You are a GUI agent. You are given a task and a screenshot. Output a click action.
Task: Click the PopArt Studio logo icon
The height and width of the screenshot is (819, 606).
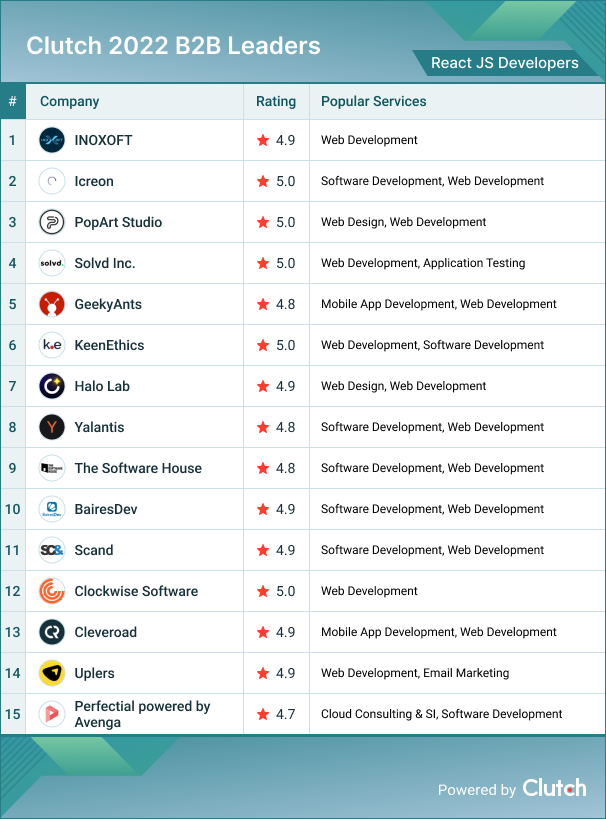52,222
